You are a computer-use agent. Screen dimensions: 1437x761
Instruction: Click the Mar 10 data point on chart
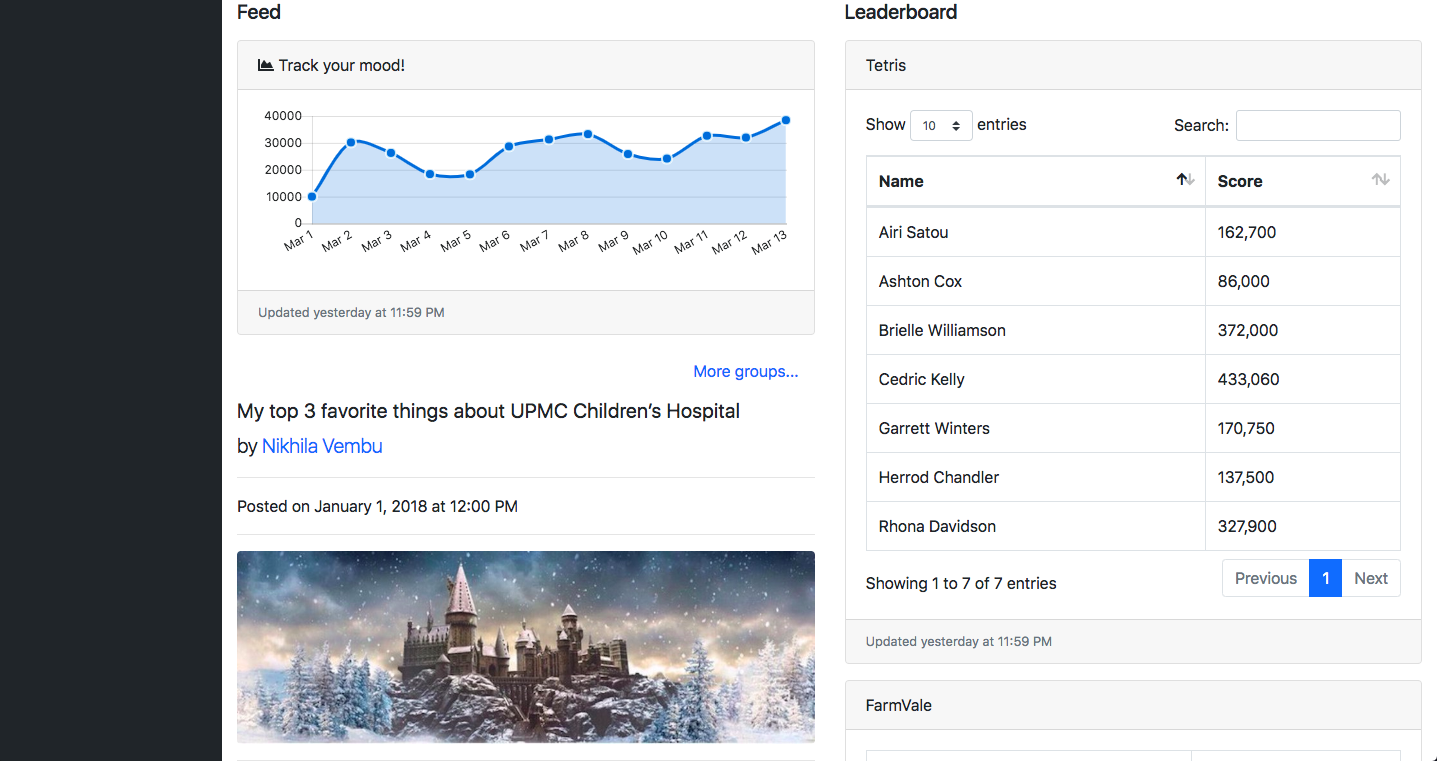tap(667, 159)
